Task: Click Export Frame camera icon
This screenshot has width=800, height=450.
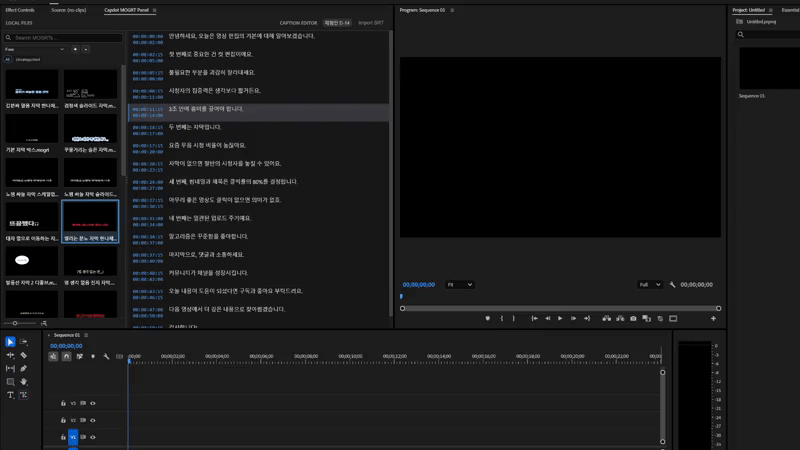Action: 633,319
